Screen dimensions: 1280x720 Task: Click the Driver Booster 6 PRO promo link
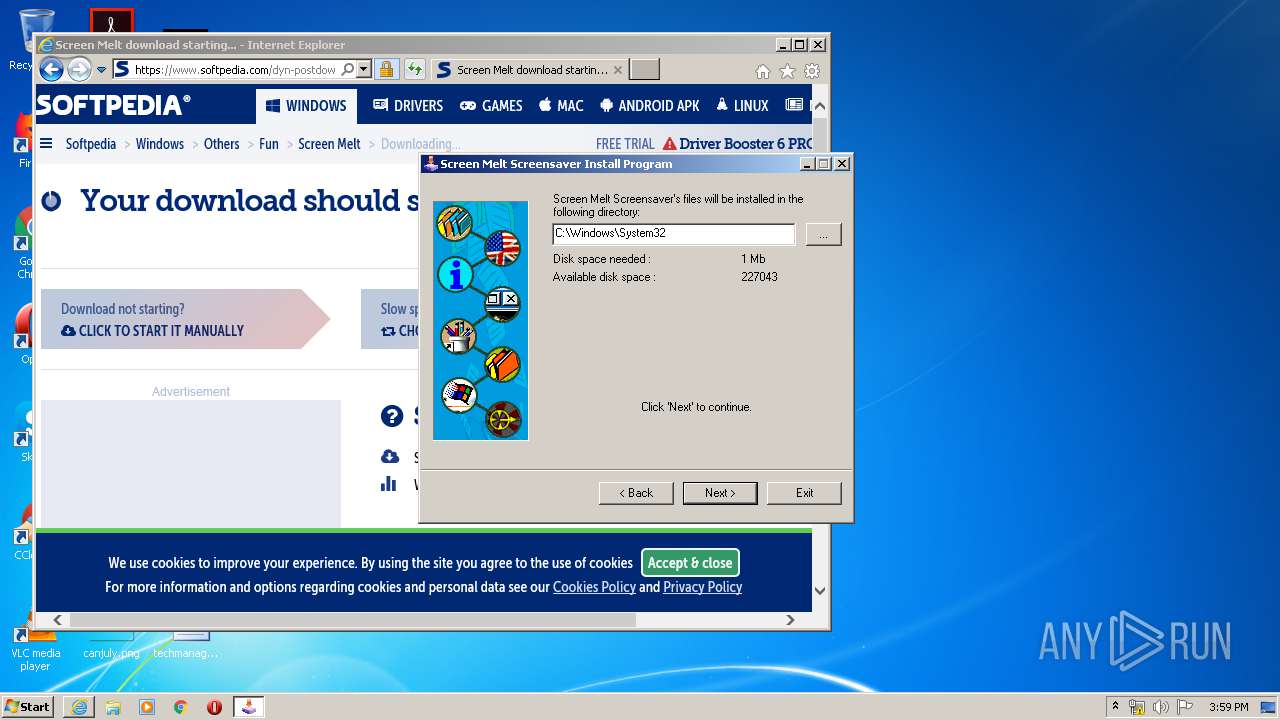(x=738, y=144)
